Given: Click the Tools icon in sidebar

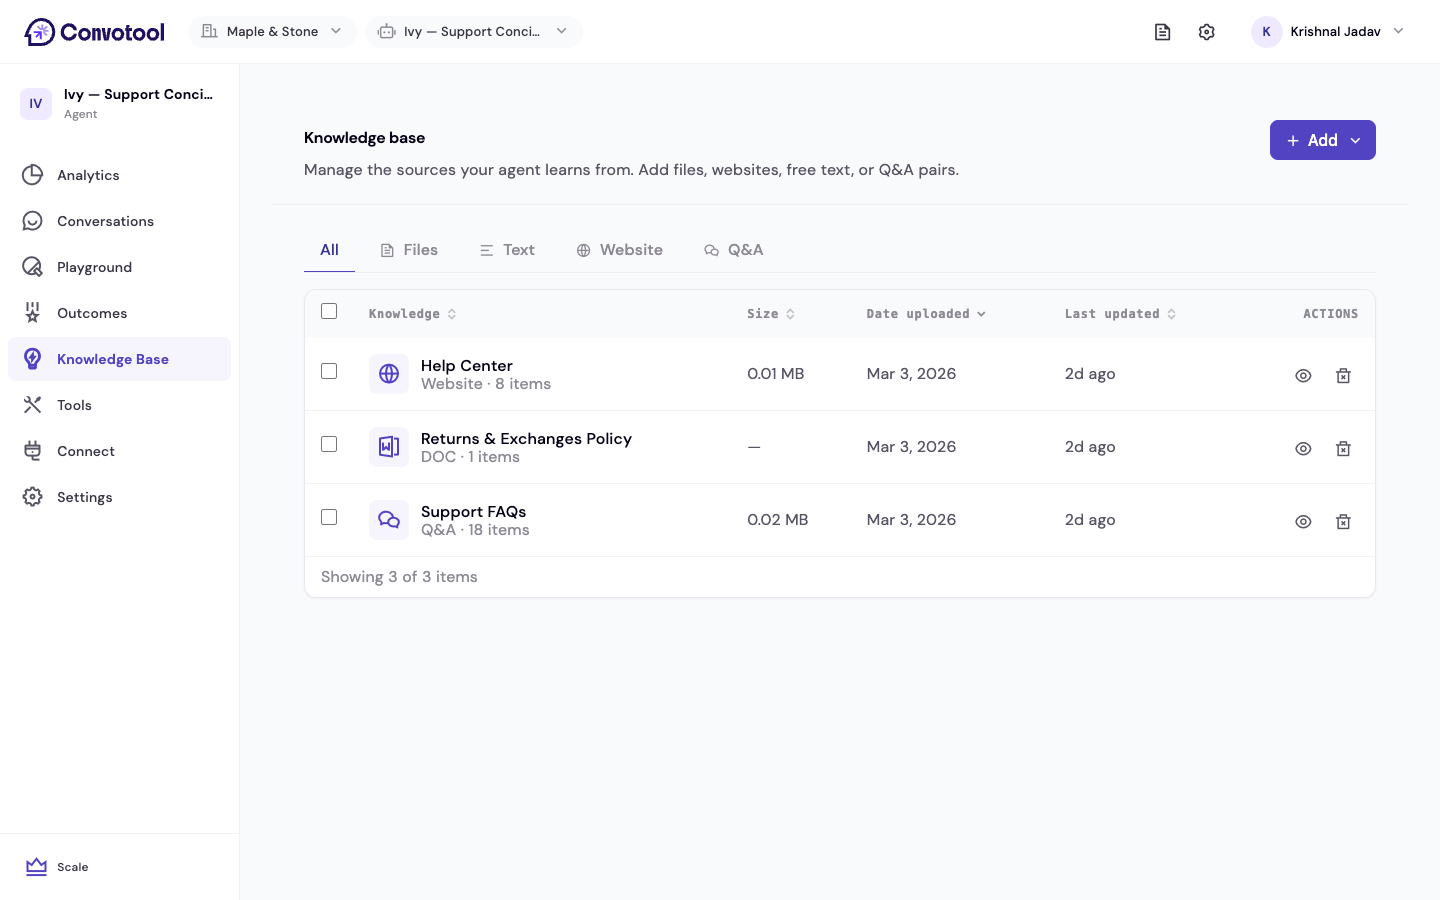Looking at the screenshot, I should click(x=33, y=405).
